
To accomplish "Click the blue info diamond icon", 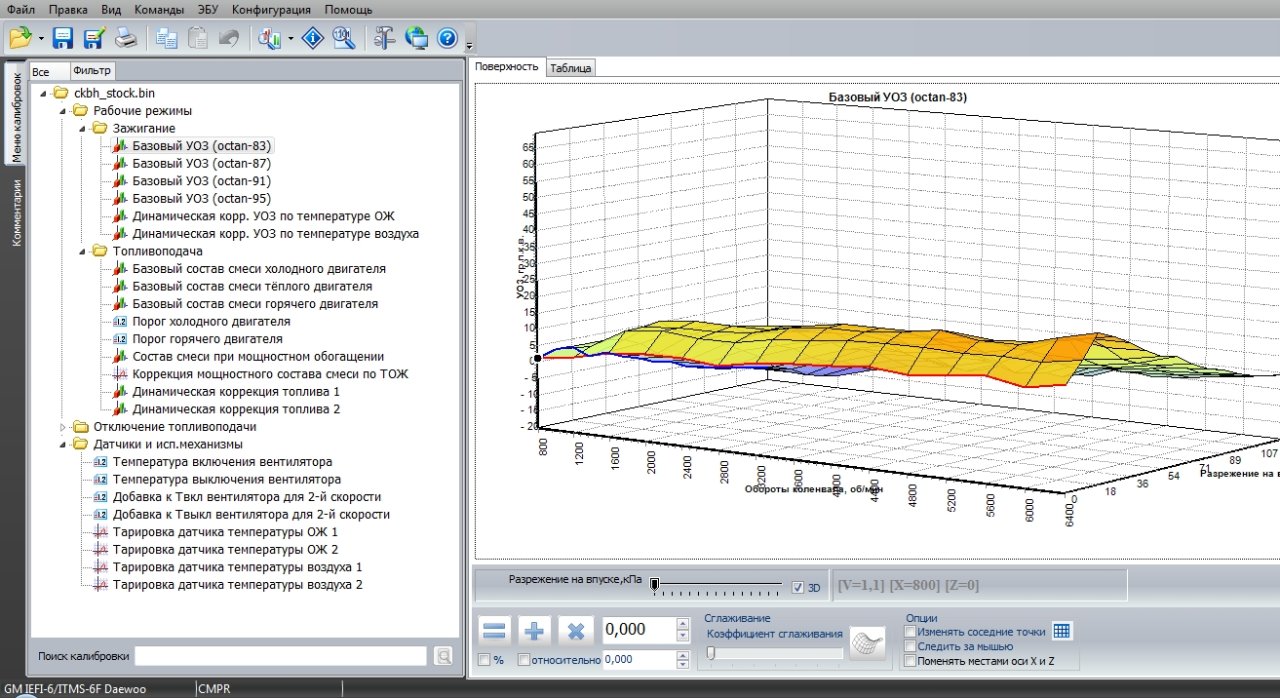I will click(x=313, y=39).
